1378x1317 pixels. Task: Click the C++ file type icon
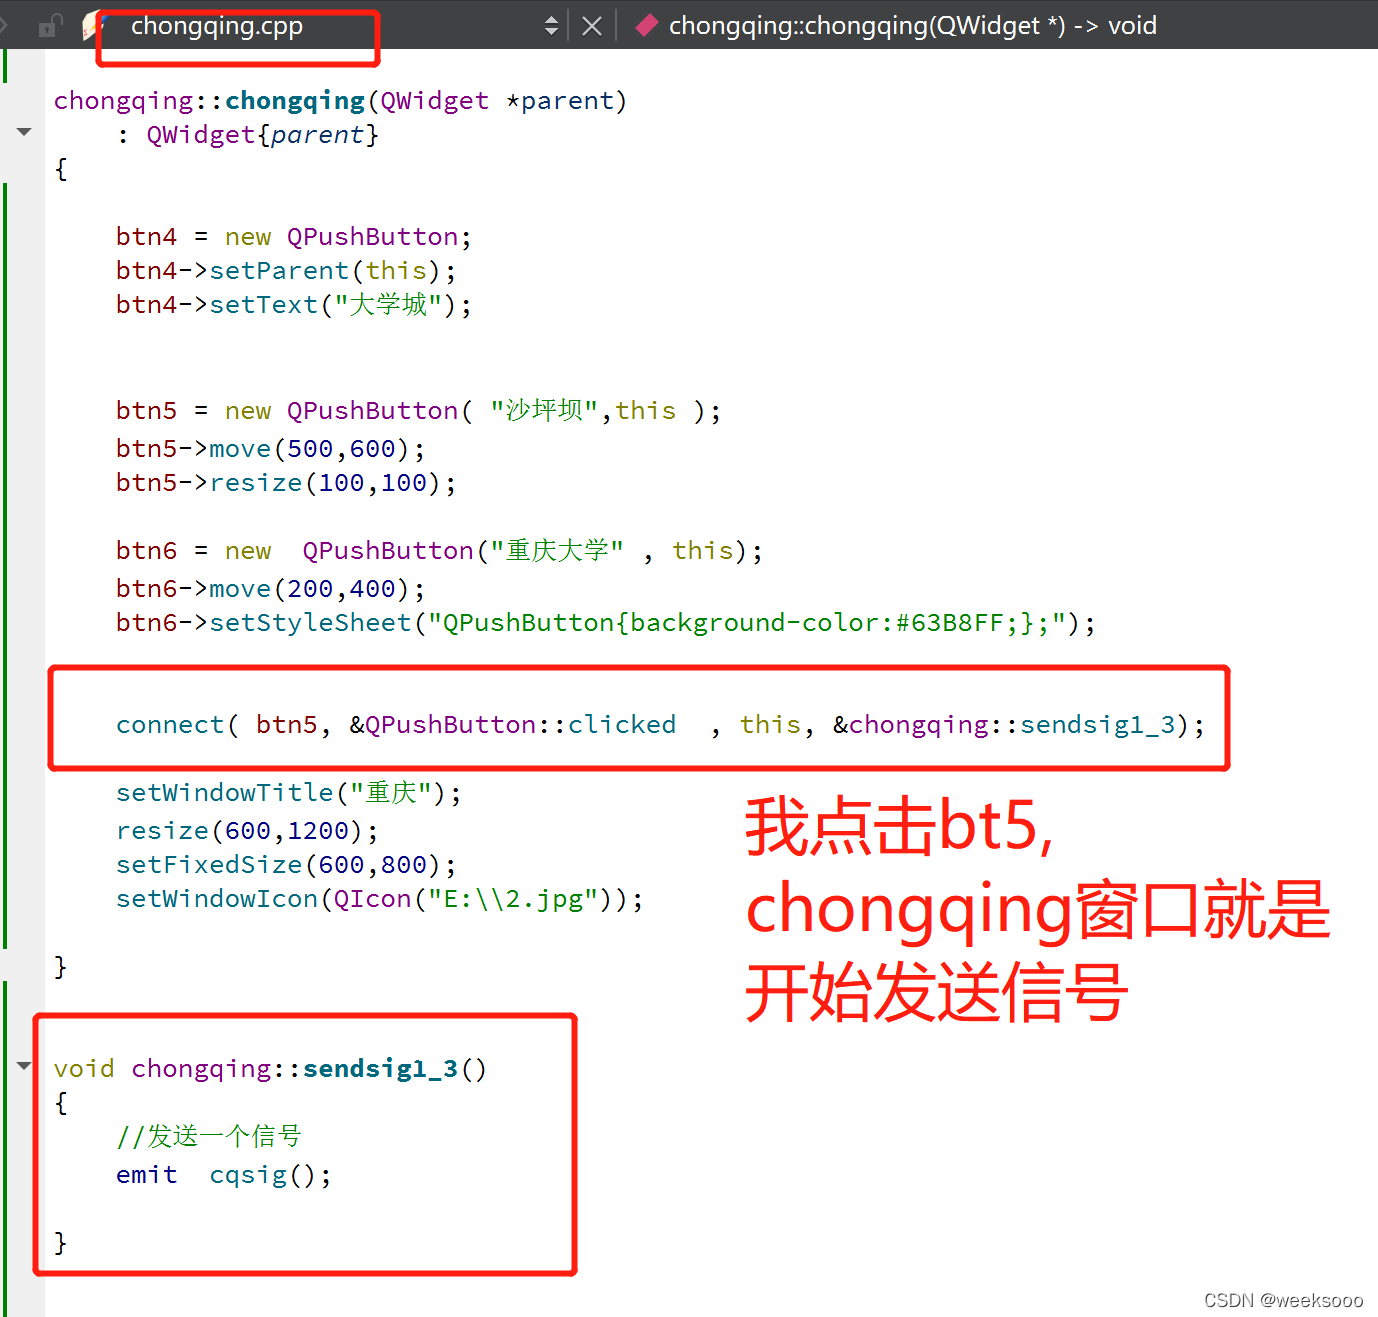[x=95, y=25]
